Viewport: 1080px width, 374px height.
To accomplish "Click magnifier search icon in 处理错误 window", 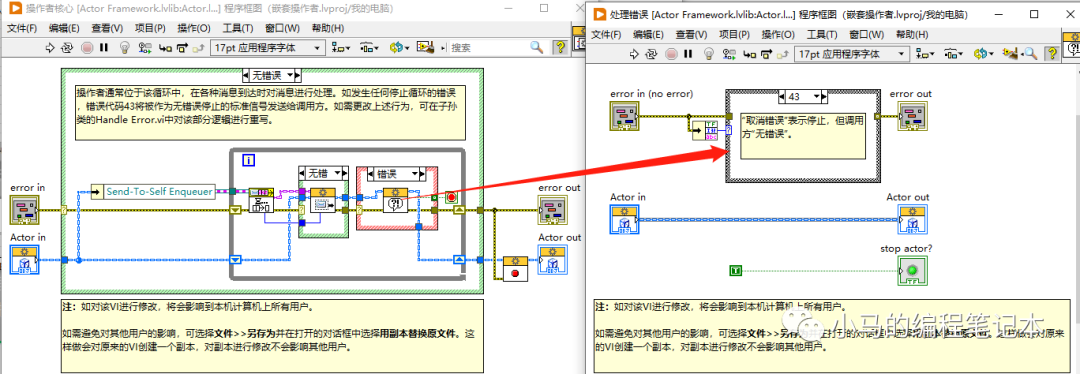I will click(x=1030, y=54).
